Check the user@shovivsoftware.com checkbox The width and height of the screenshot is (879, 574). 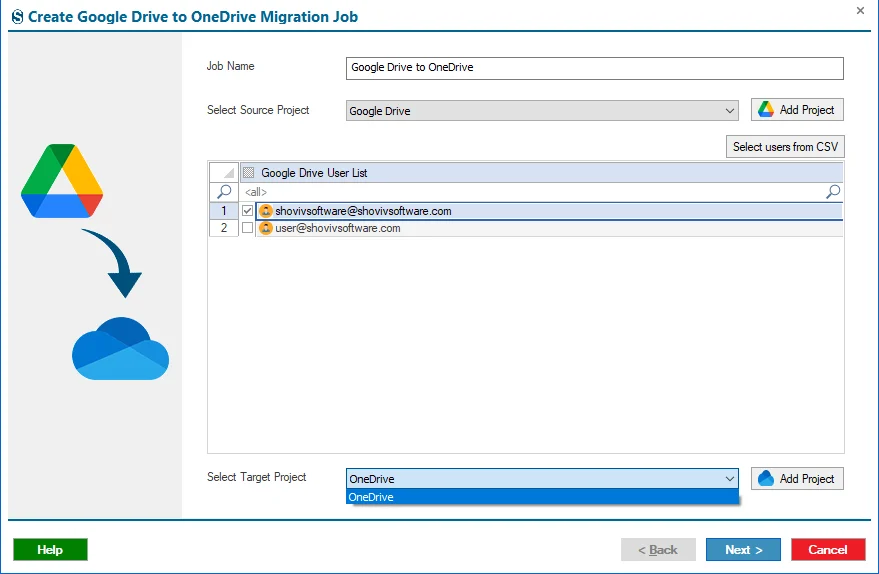247,228
